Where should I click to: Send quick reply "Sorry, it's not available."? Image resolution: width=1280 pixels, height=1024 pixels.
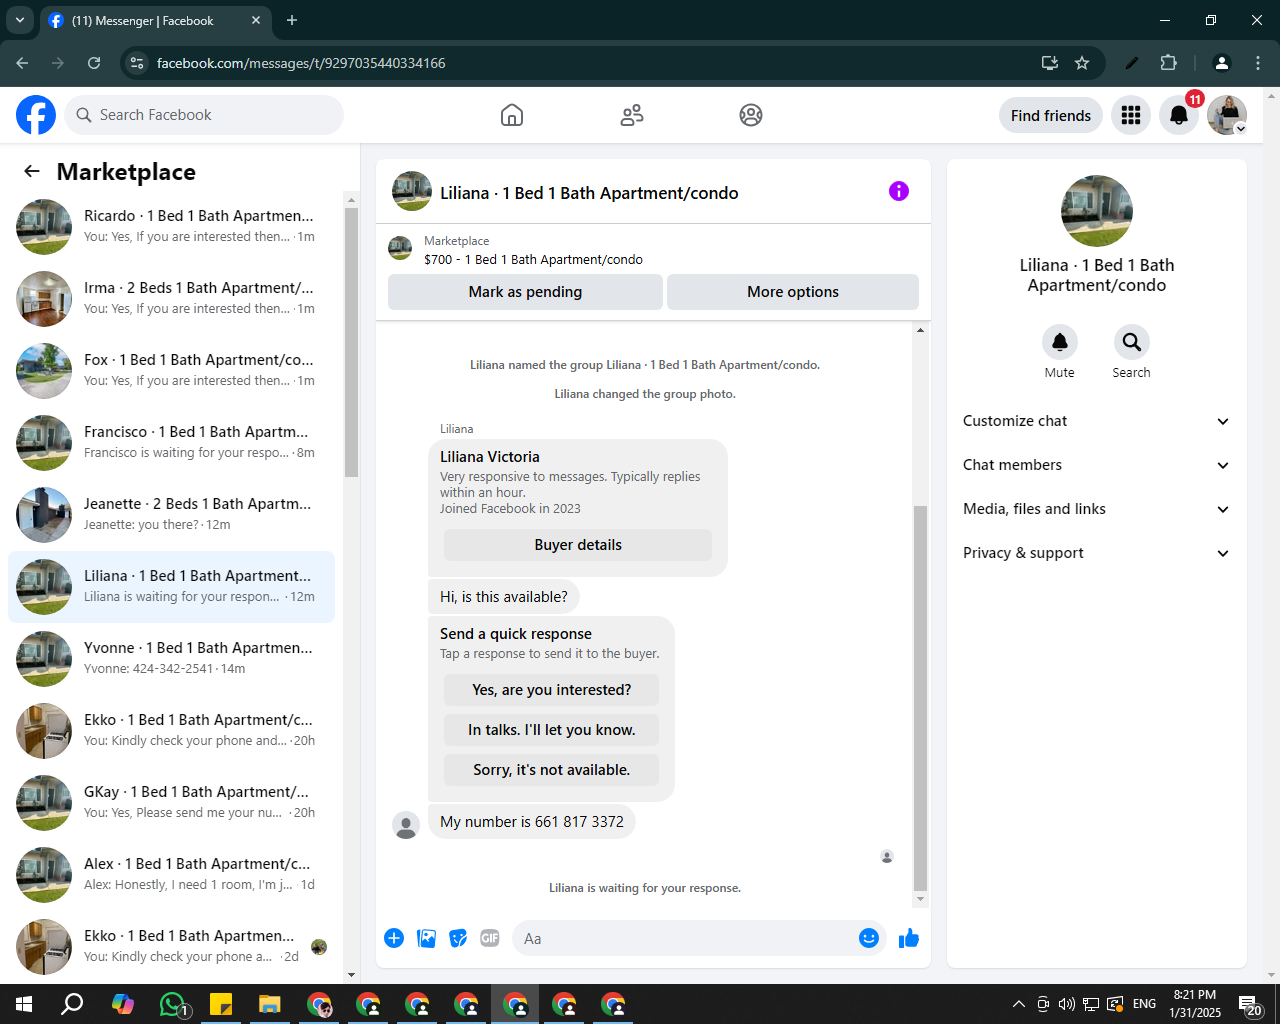[551, 770]
